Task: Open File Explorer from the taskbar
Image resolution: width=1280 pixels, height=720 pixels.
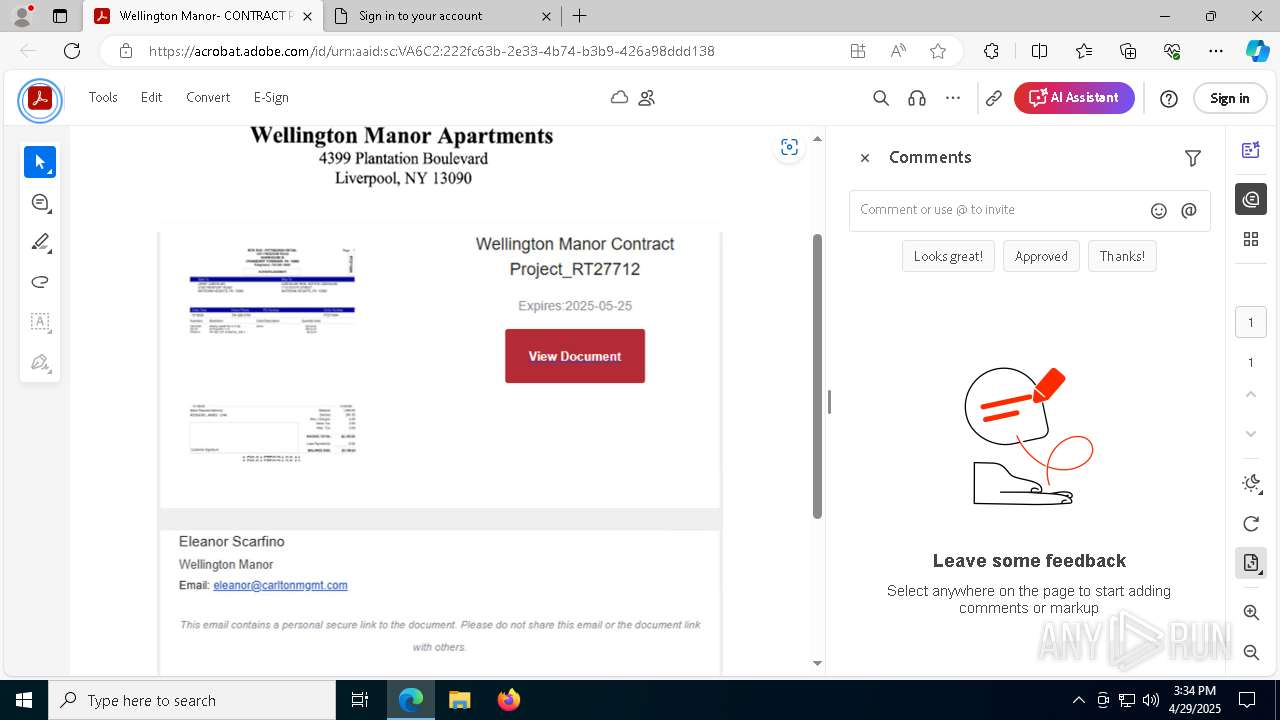Action: click(460, 700)
